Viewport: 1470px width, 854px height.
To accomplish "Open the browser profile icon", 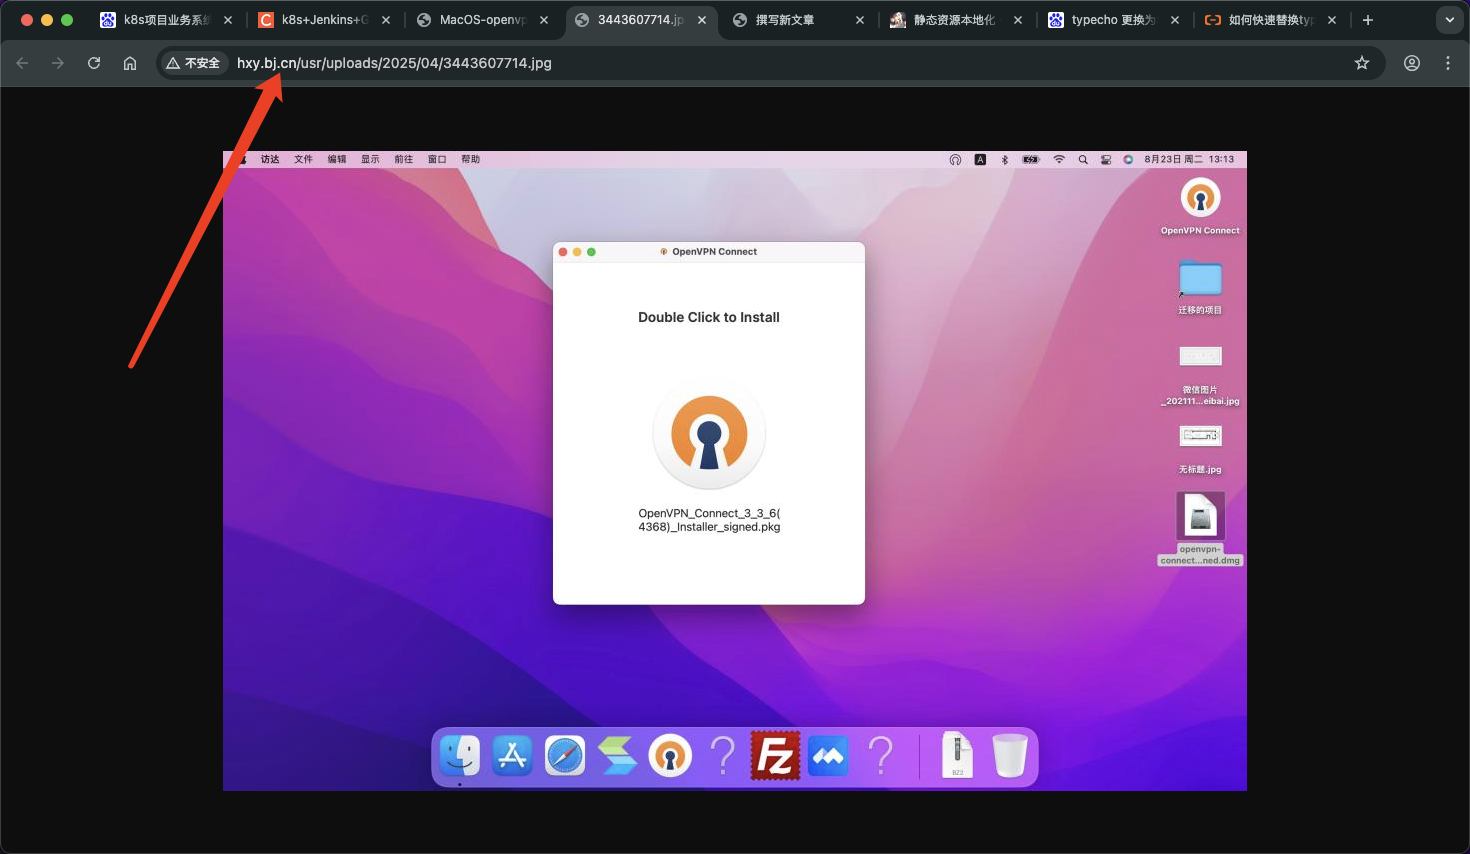I will tap(1412, 63).
